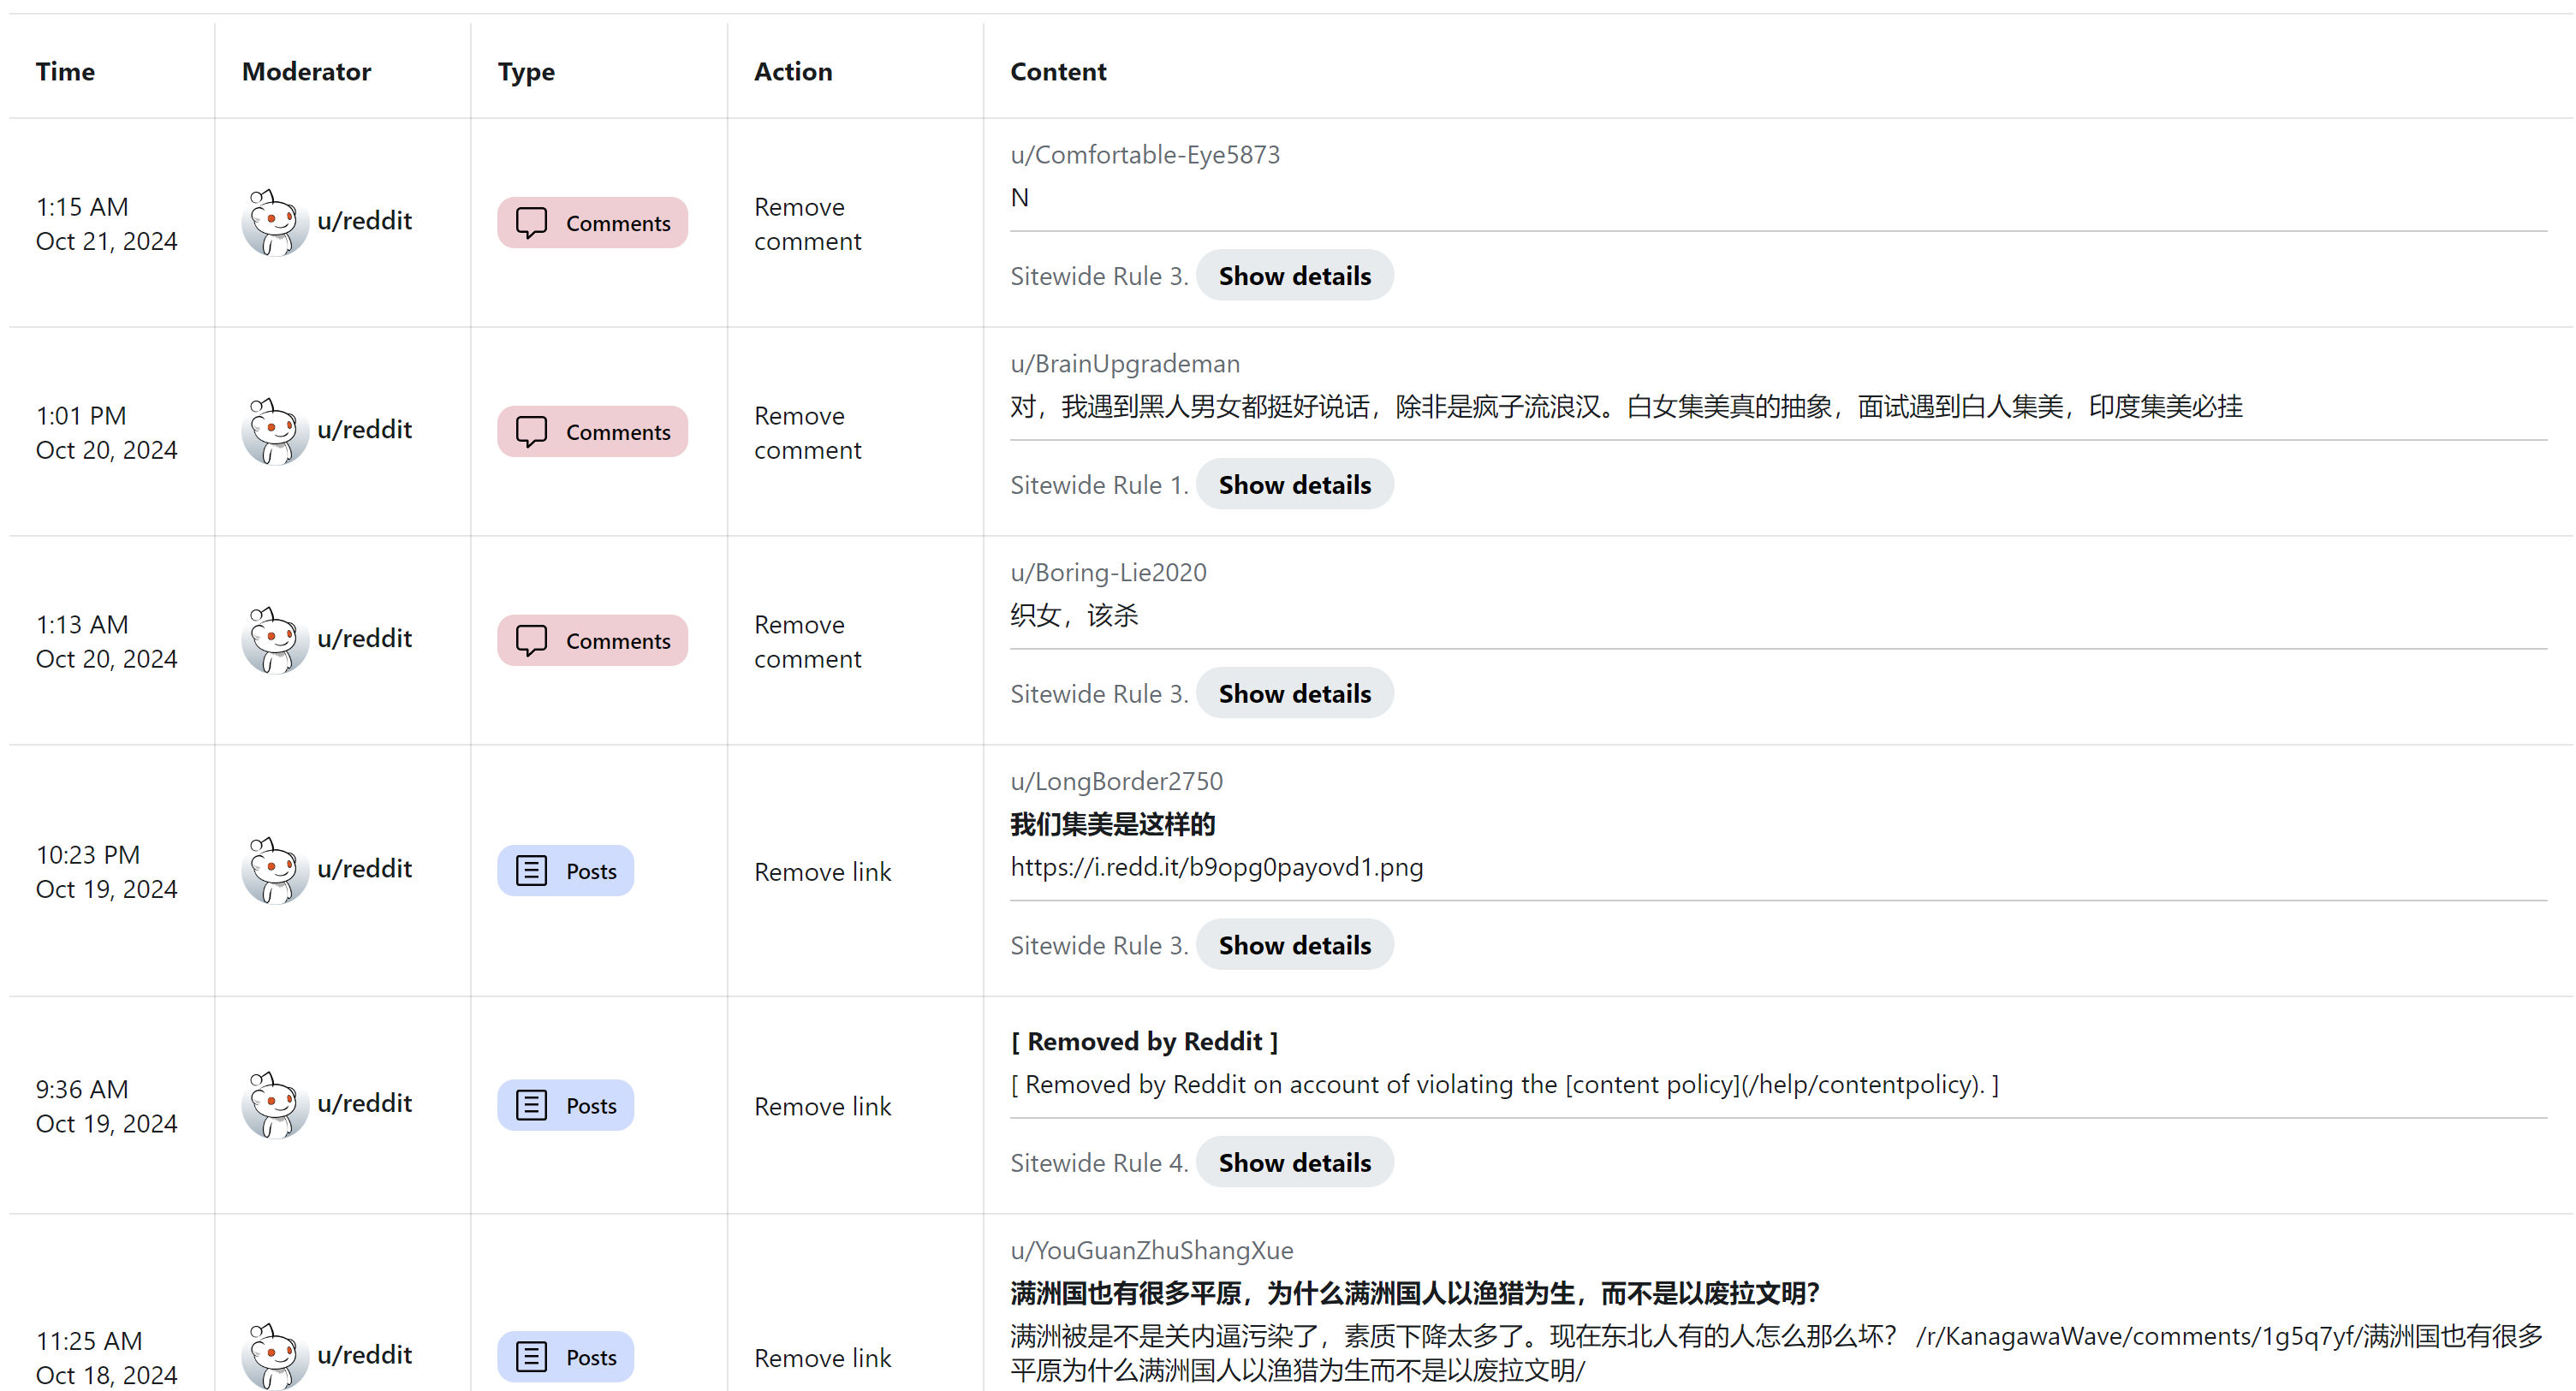Click u/reddit moderator name in 1:13 AM row
Viewport: 2576px width, 1391px height.
365,639
